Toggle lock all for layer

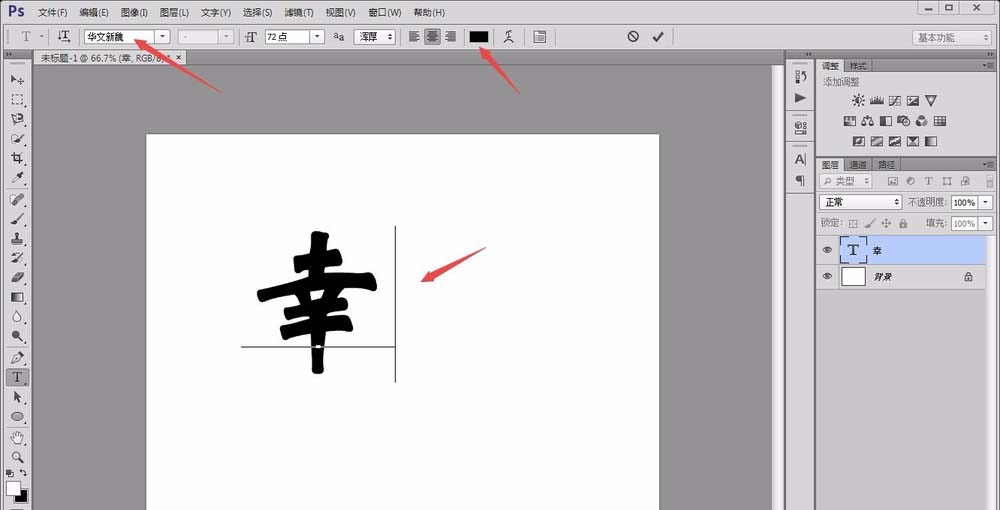(x=903, y=224)
